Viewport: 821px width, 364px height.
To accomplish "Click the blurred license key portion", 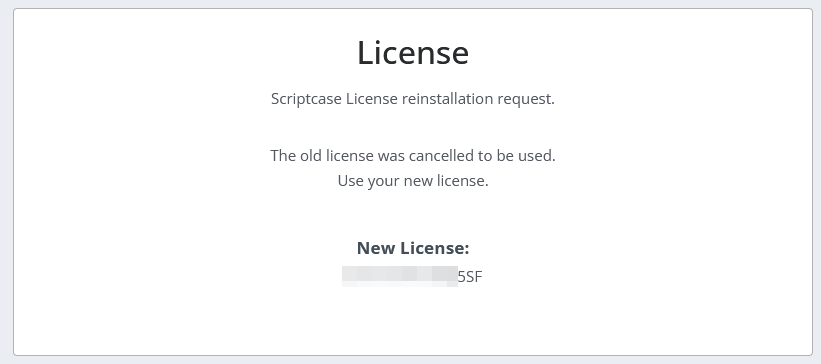I will pyautogui.click(x=400, y=277).
